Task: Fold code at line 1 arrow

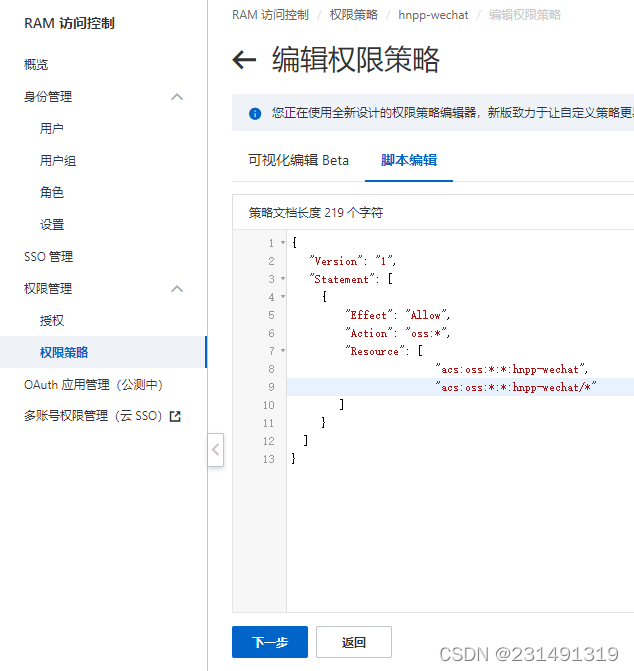Action: point(283,243)
